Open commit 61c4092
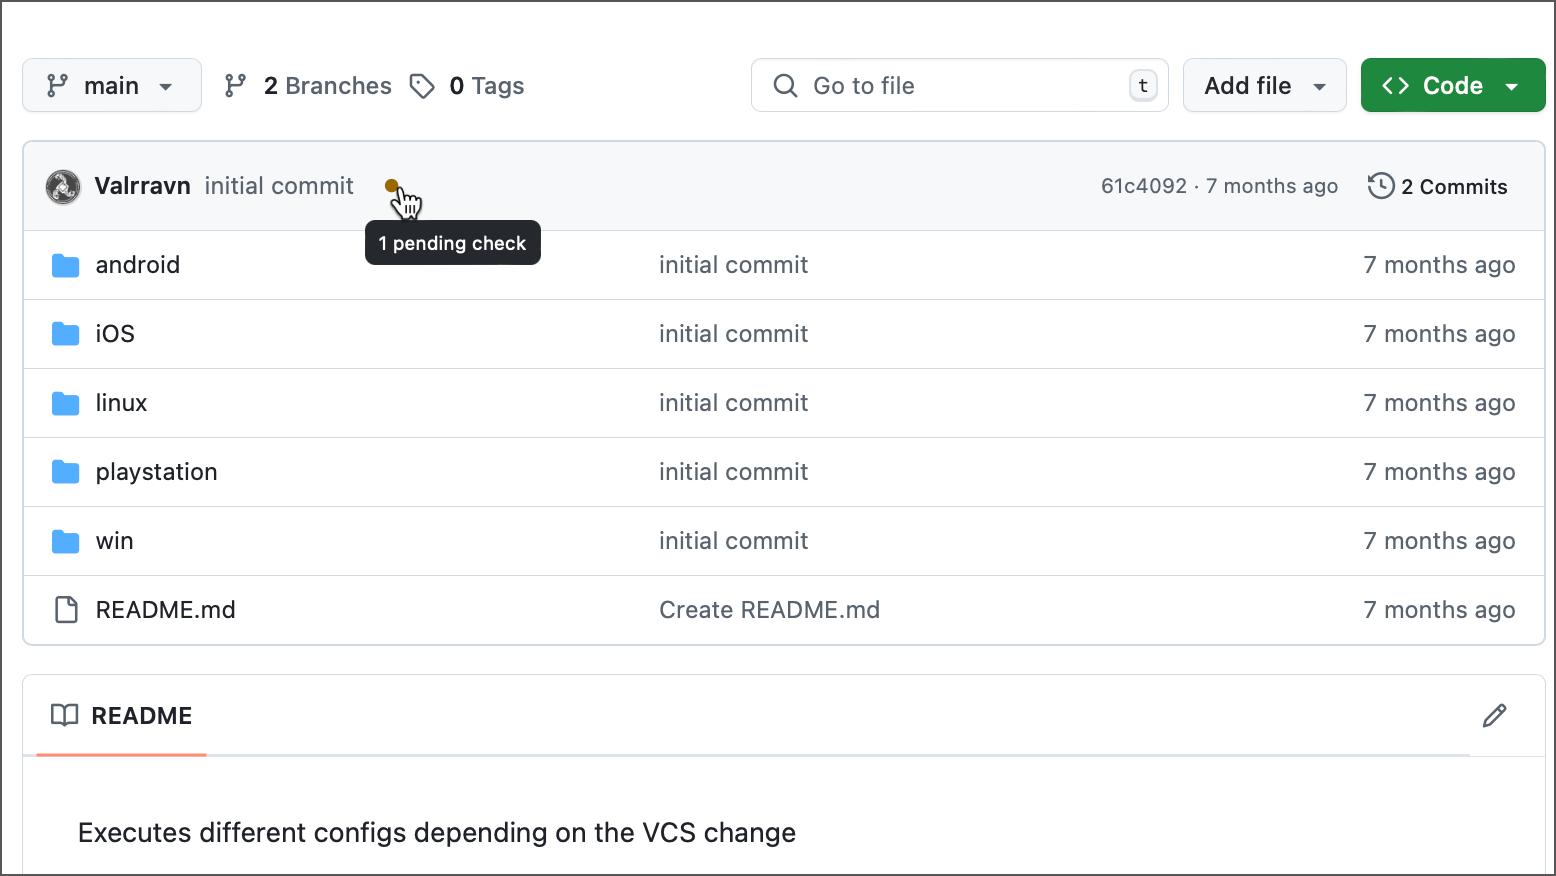This screenshot has height=876, width=1556. 1144,186
